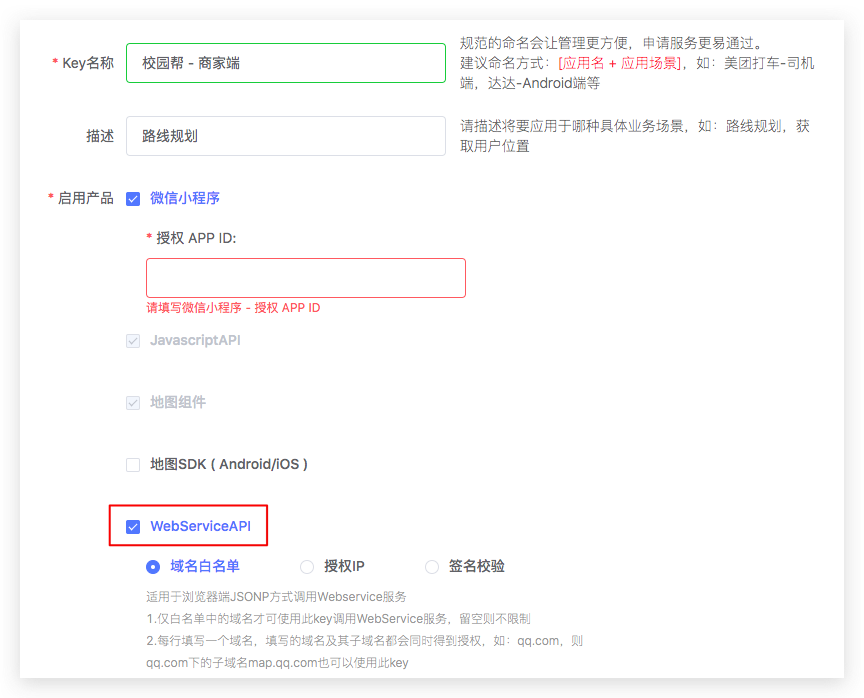Toggle the JavascriptAPI checkbox
Screen dimensions: 864x698
133,341
